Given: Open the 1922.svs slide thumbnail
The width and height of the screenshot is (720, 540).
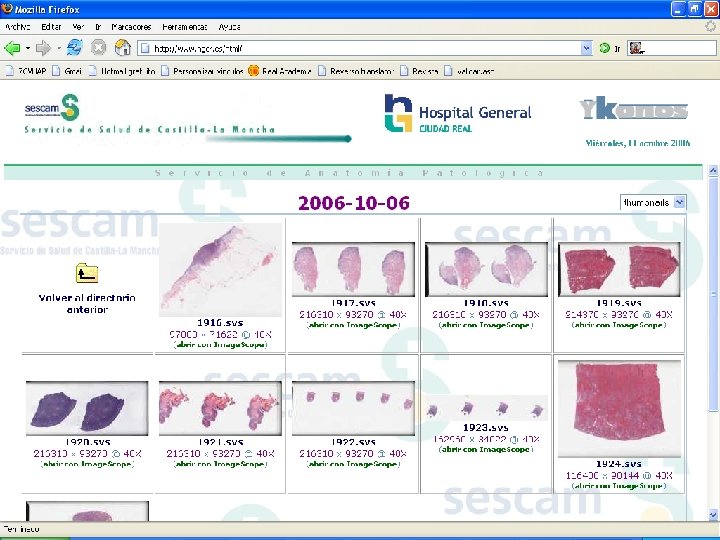Looking at the screenshot, I should pyautogui.click(x=353, y=408).
